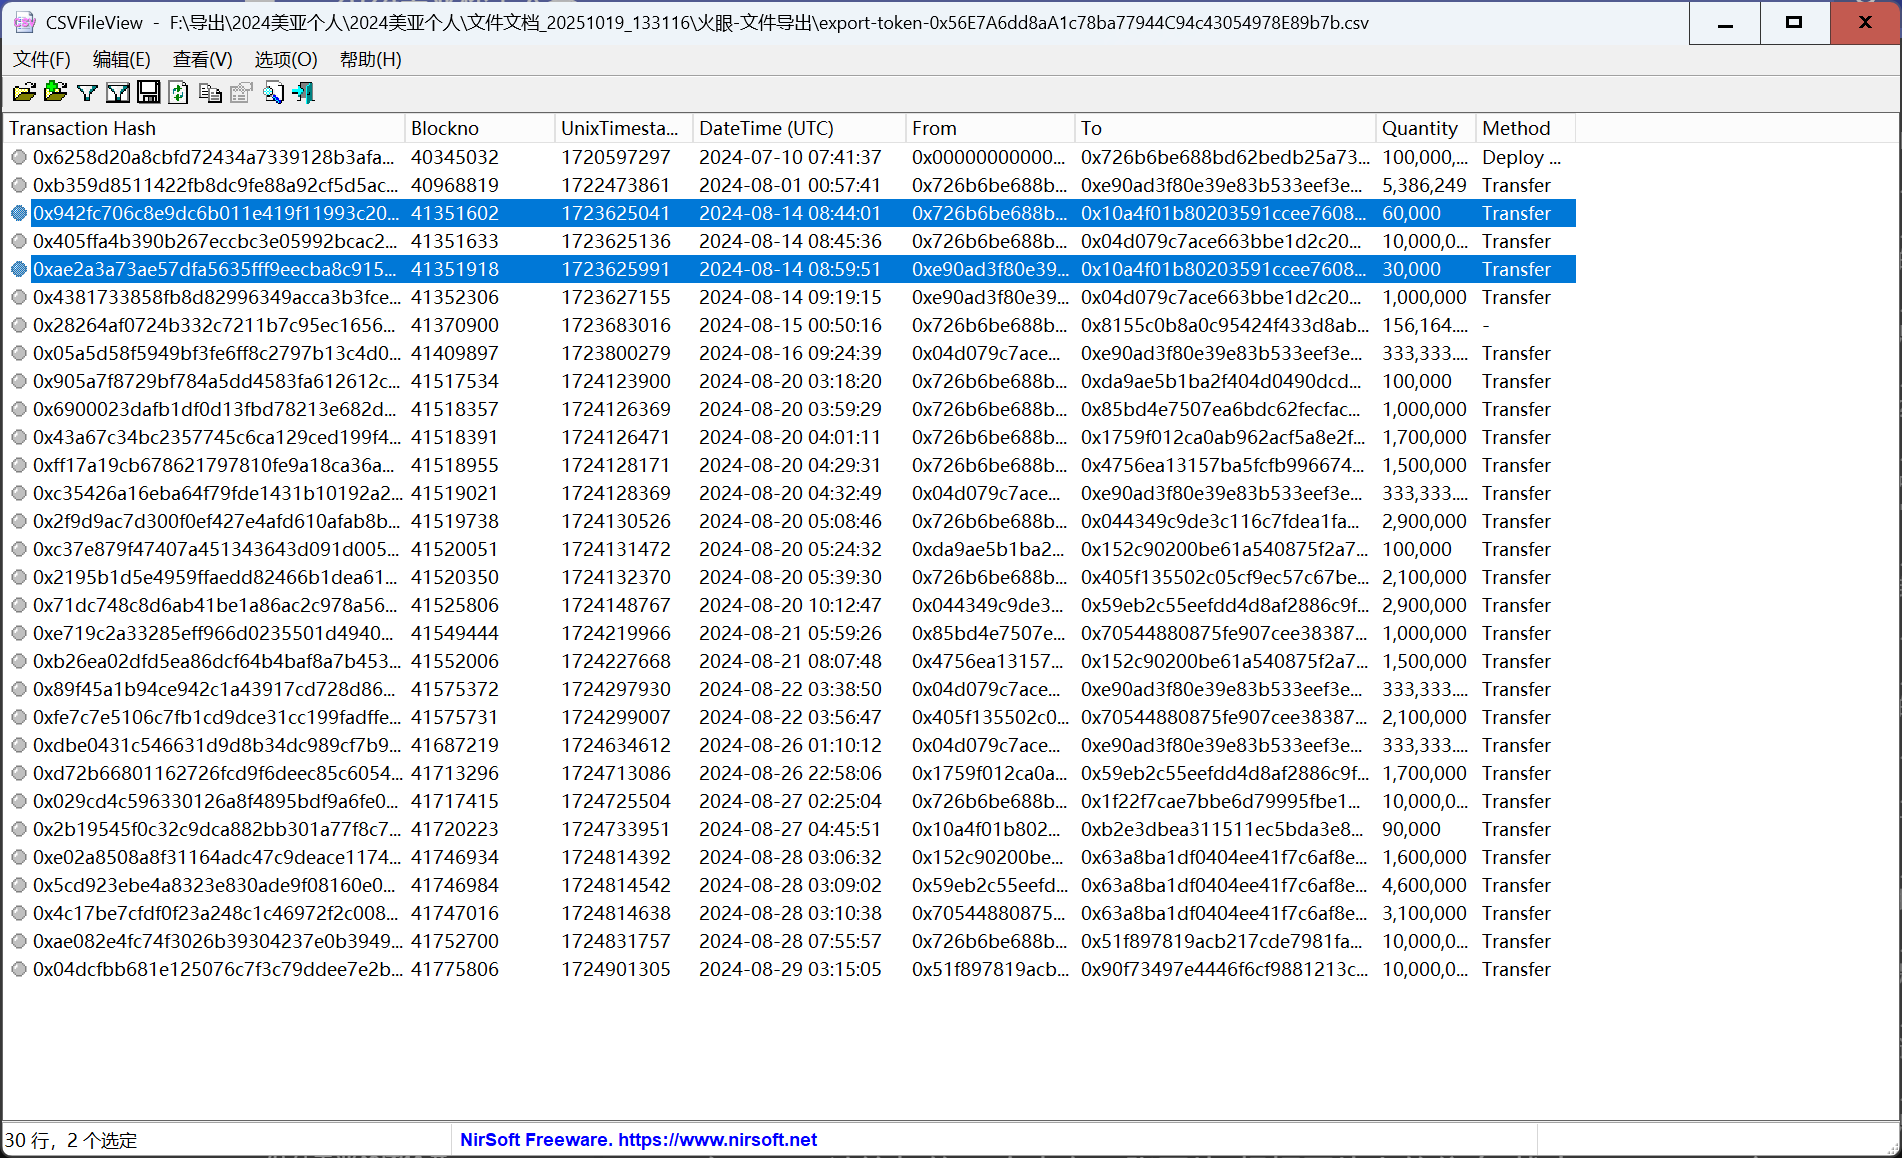The image size is (1902, 1158).
Task: Click the Add CSV File icon with green plus
Action: click(x=56, y=93)
